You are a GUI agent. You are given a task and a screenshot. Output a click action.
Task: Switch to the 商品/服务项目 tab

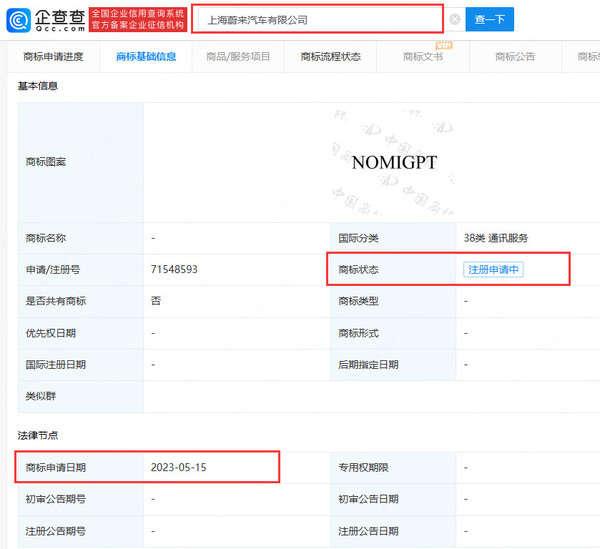coord(238,57)
